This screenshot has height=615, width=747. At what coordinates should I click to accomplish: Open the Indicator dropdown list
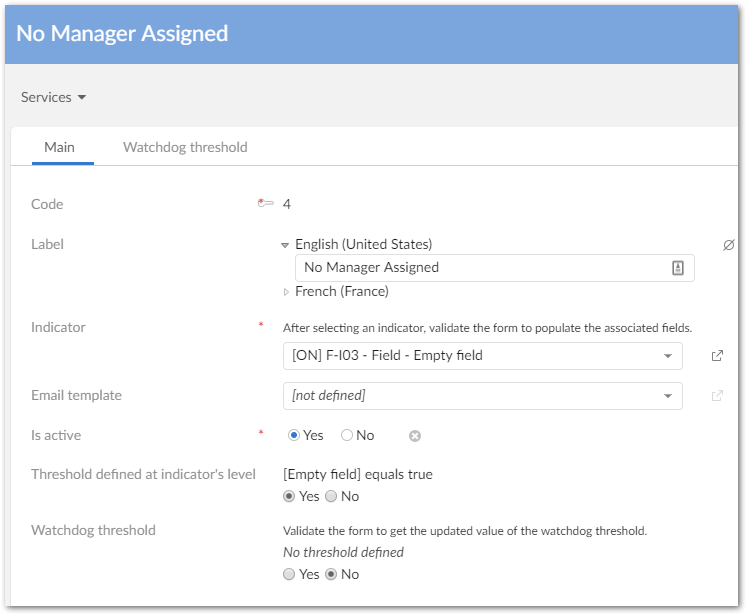click(668, 356)
